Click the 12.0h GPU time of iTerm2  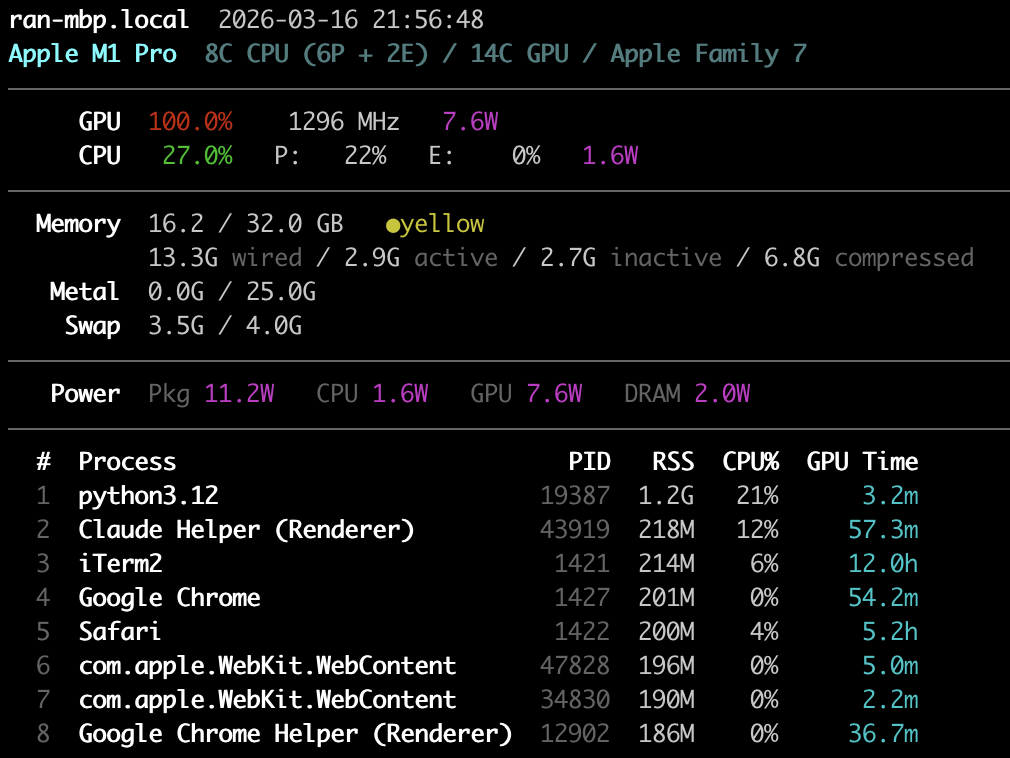(883, 564)
